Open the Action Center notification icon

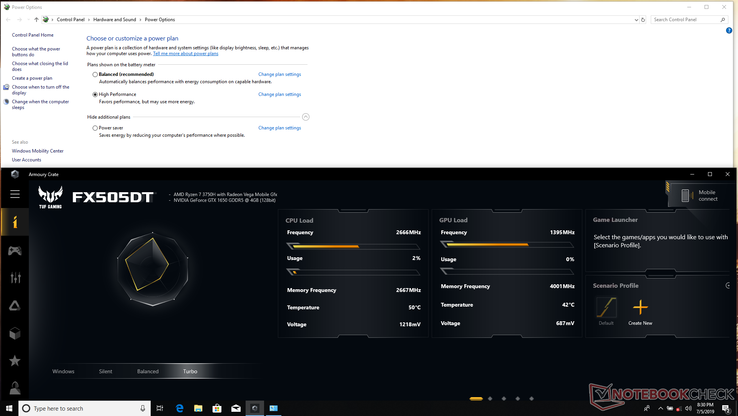pos(726,408)
